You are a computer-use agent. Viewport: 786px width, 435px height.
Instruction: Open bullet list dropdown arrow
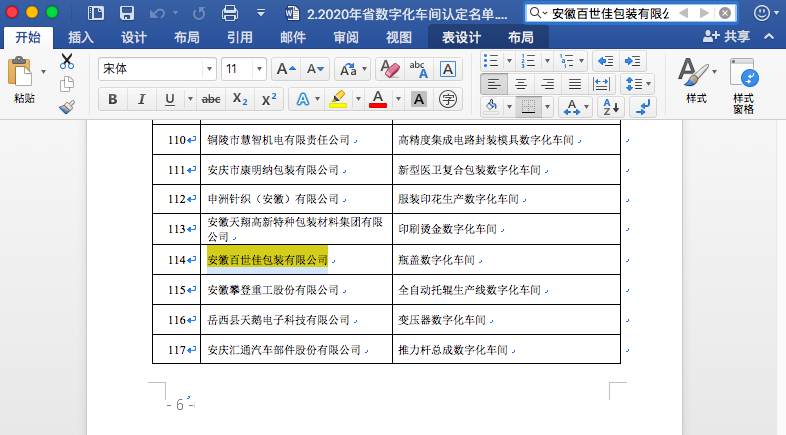pos(509,61)
